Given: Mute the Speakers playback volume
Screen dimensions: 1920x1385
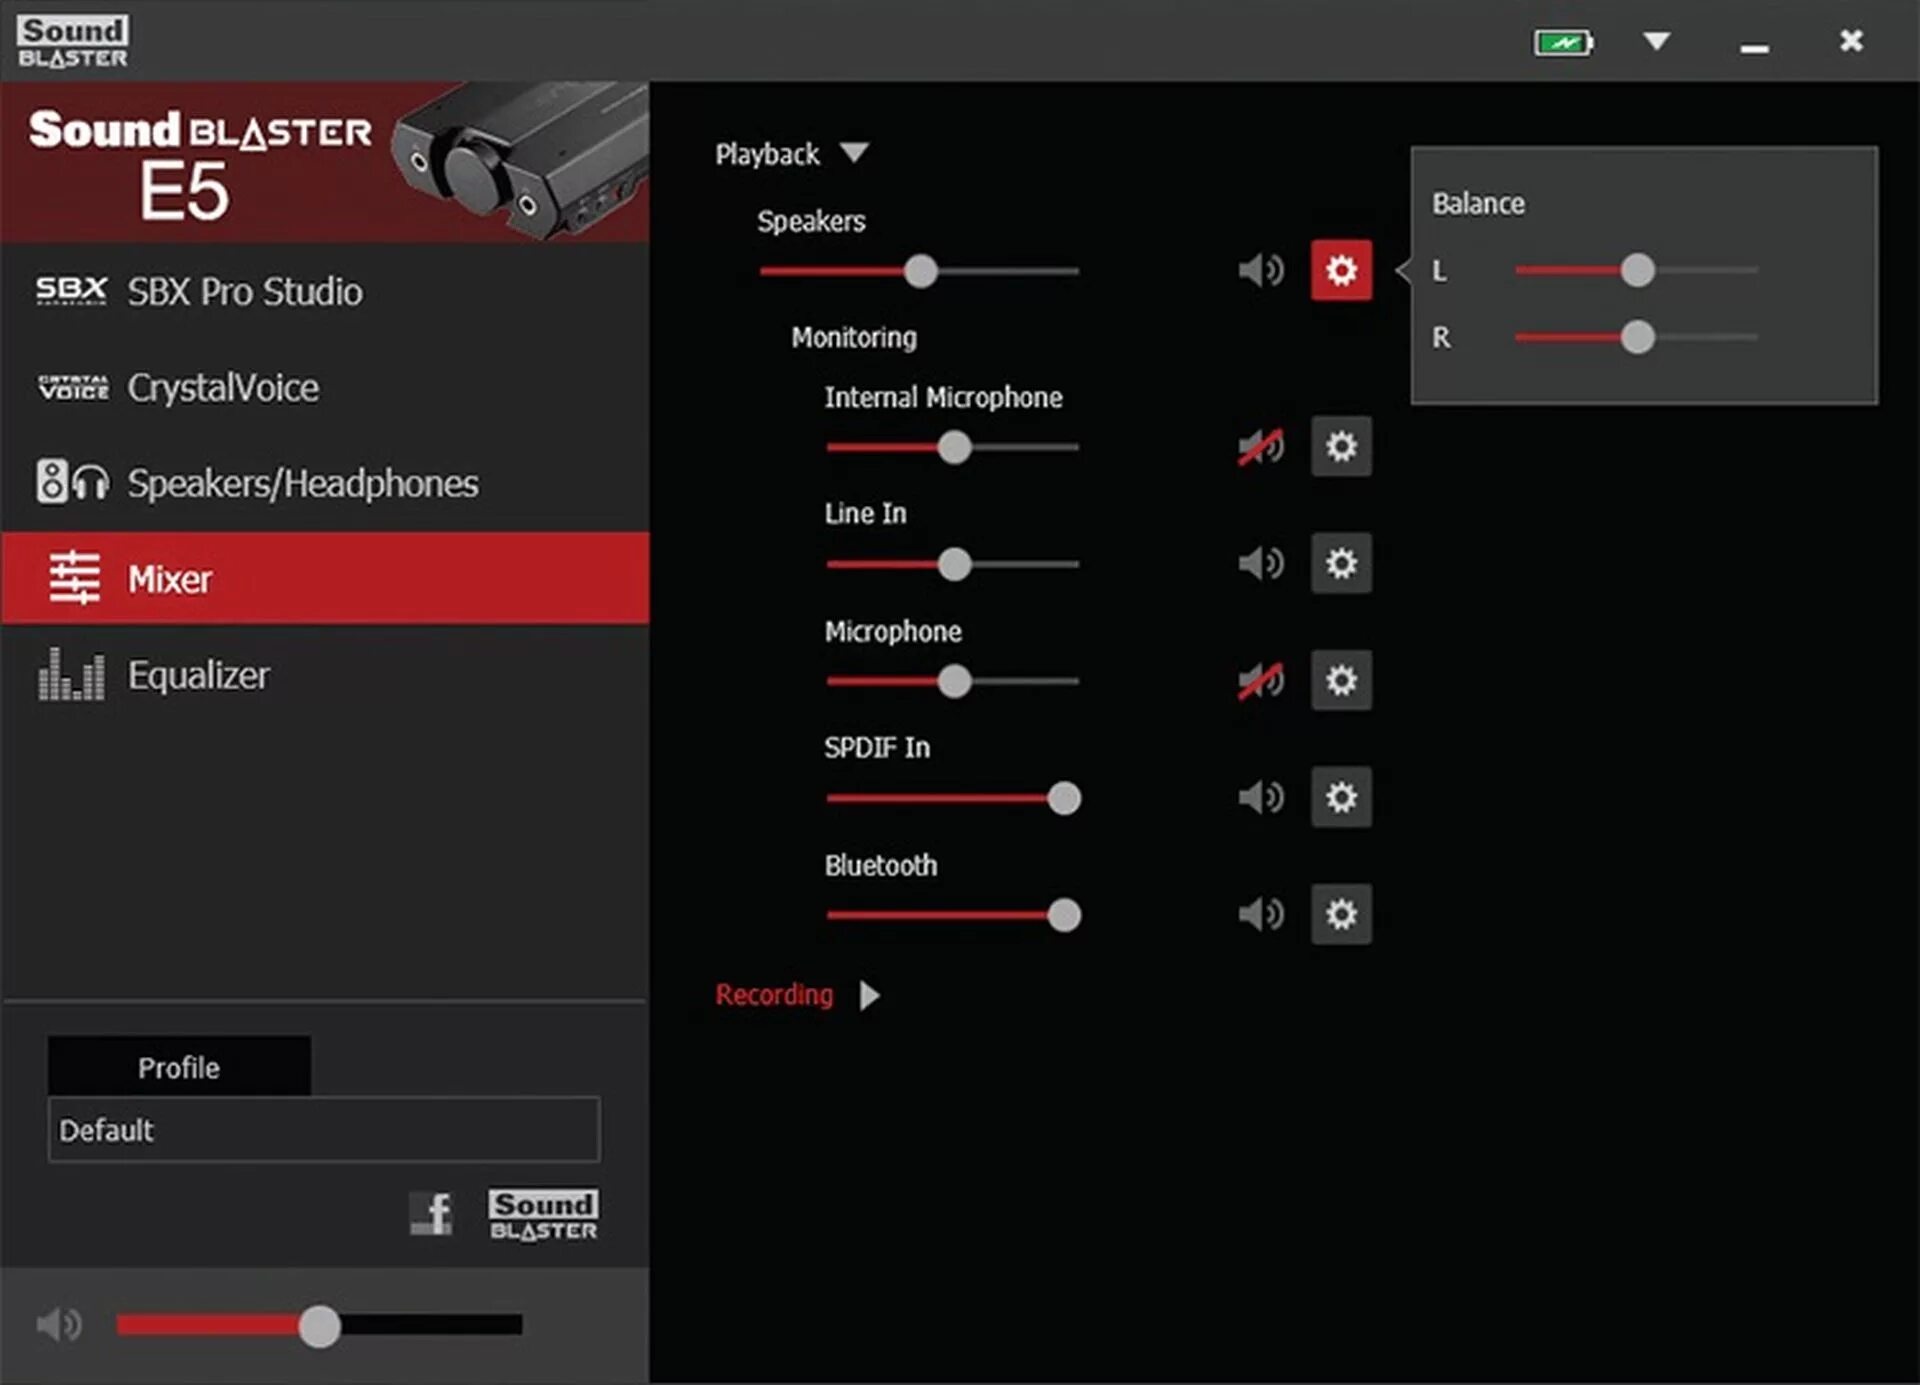Looking at the screenshot, I should (x=1260, y=270).
